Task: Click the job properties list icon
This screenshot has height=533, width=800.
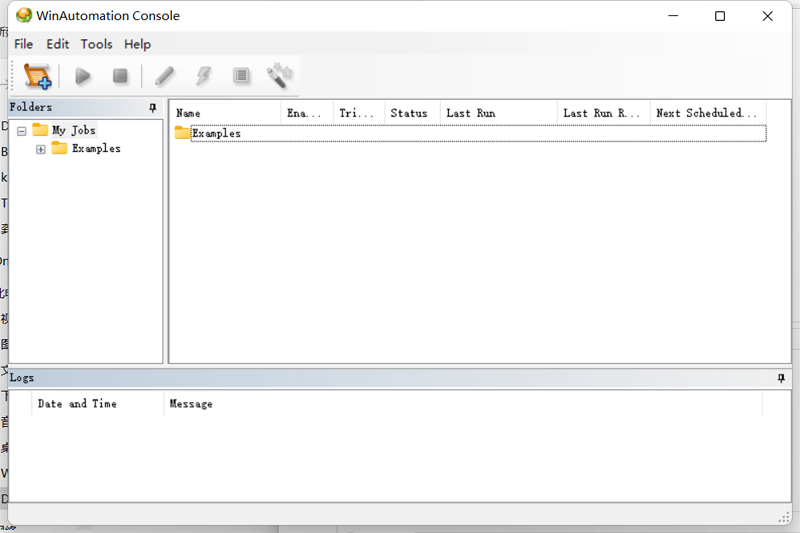Action: 241,76
